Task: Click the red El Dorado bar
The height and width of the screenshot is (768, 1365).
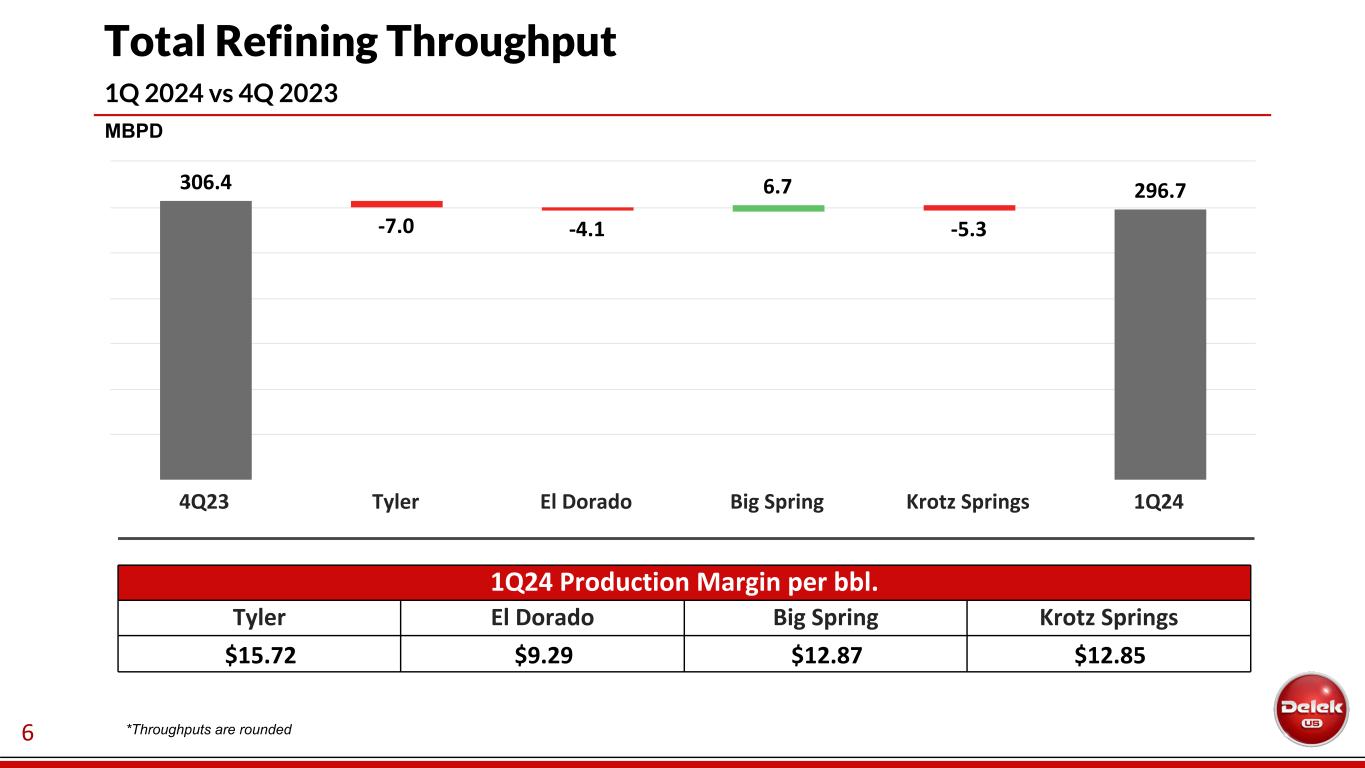Action: coord(587,209)
